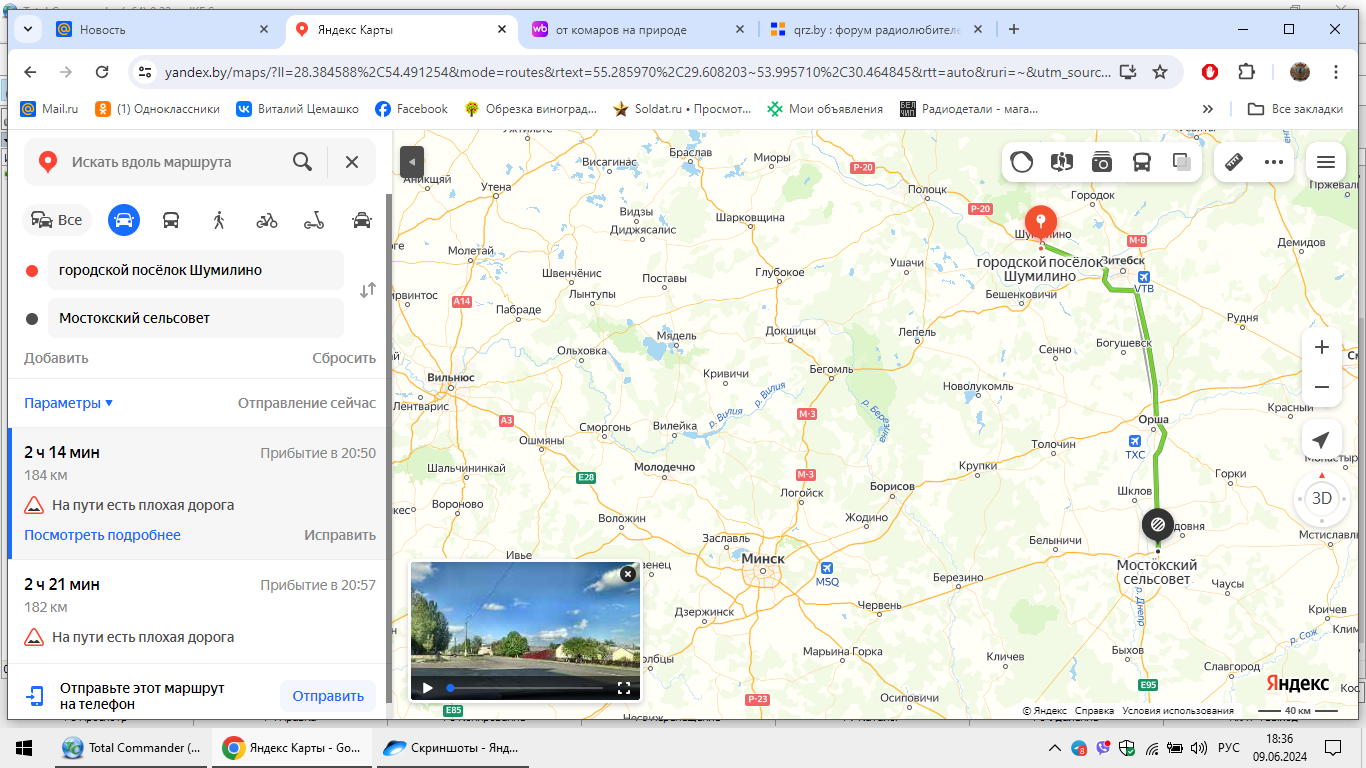Click the video preview progress slider

click(x=523, y=688)
